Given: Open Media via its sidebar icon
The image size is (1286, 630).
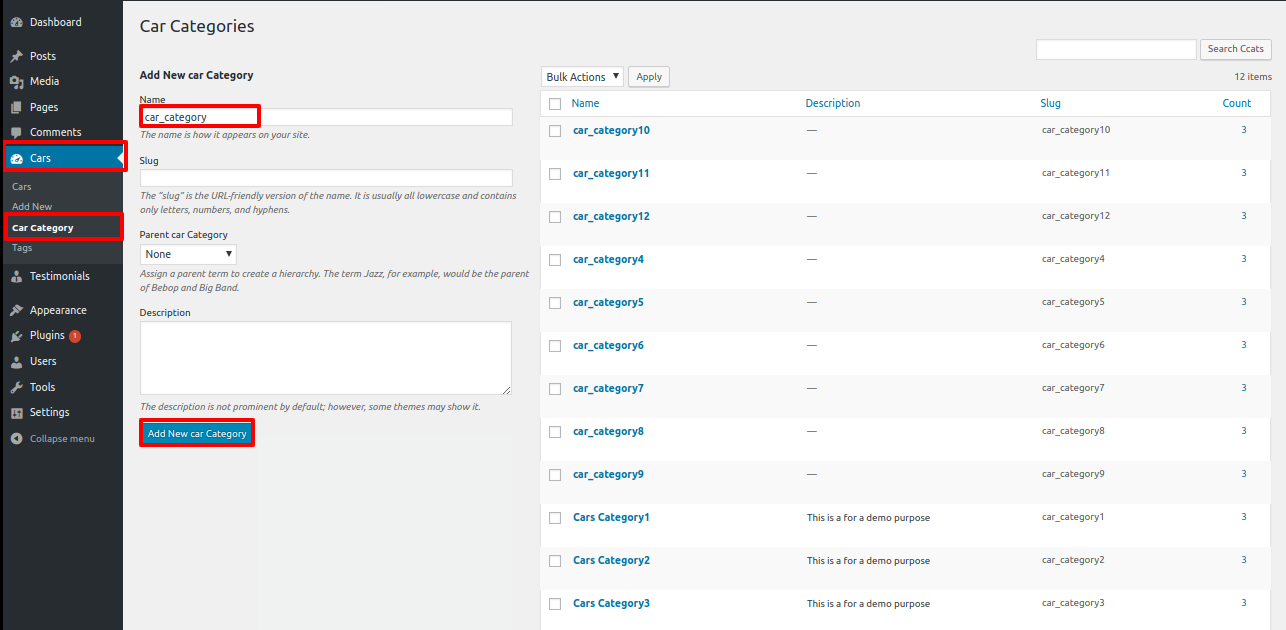Looking at the screenshot, I should tap(16, 82).
